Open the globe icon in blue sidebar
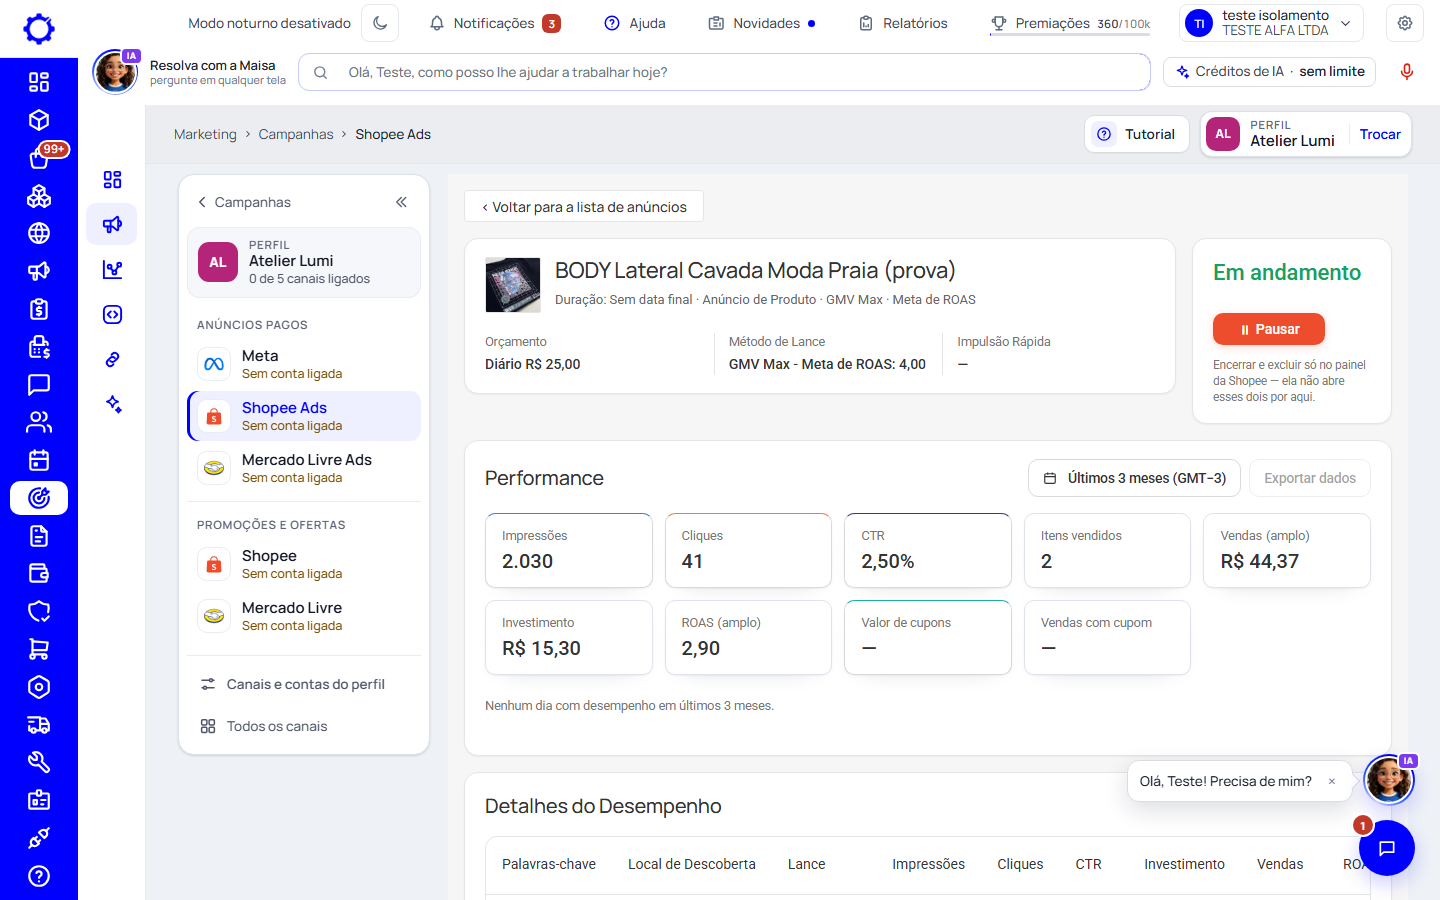The height and width of the screenshot is (900, 1440). [x=39, y=233]
